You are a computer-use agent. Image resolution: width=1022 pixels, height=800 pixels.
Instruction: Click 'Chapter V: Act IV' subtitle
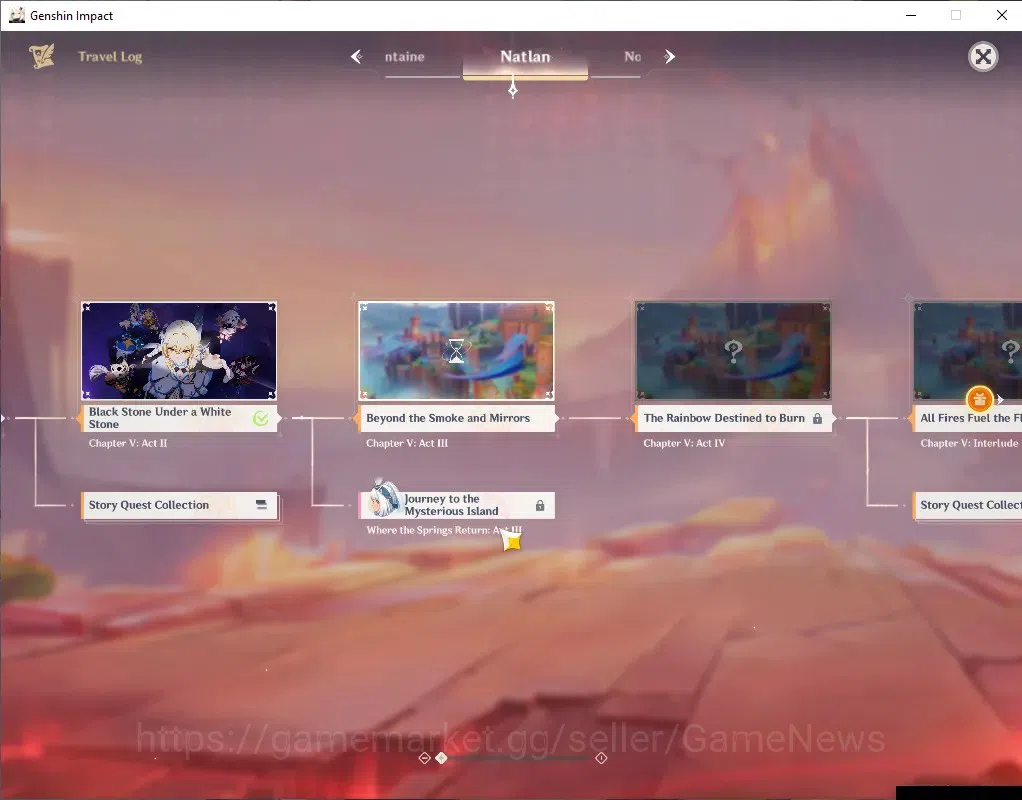click(x=684, y=443)
